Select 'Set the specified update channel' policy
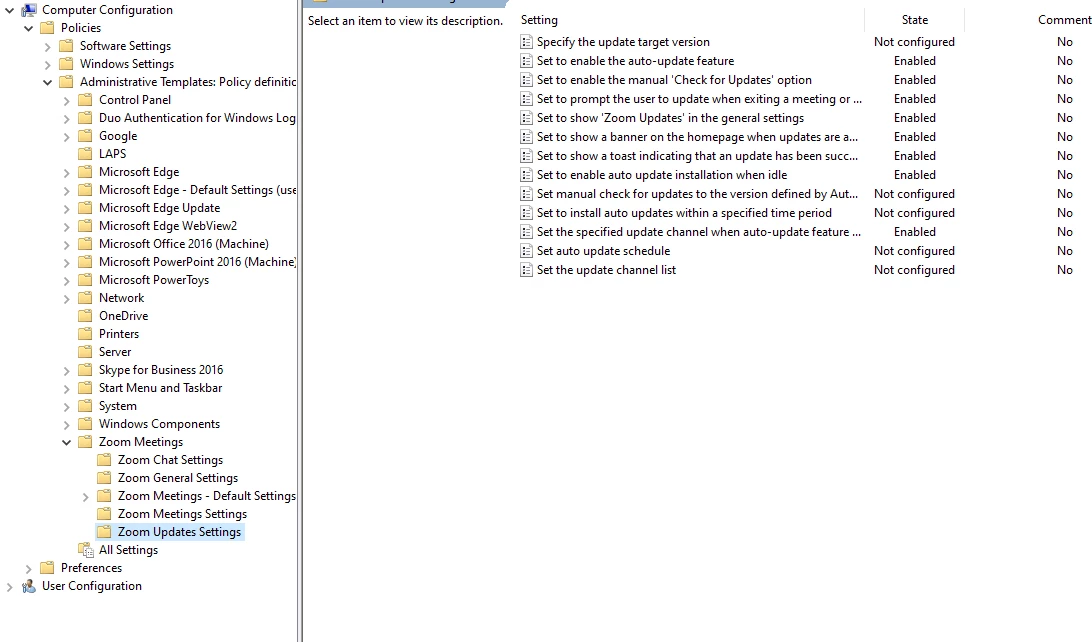Viewport: 1092px width, 642px height. pos(699,232)
